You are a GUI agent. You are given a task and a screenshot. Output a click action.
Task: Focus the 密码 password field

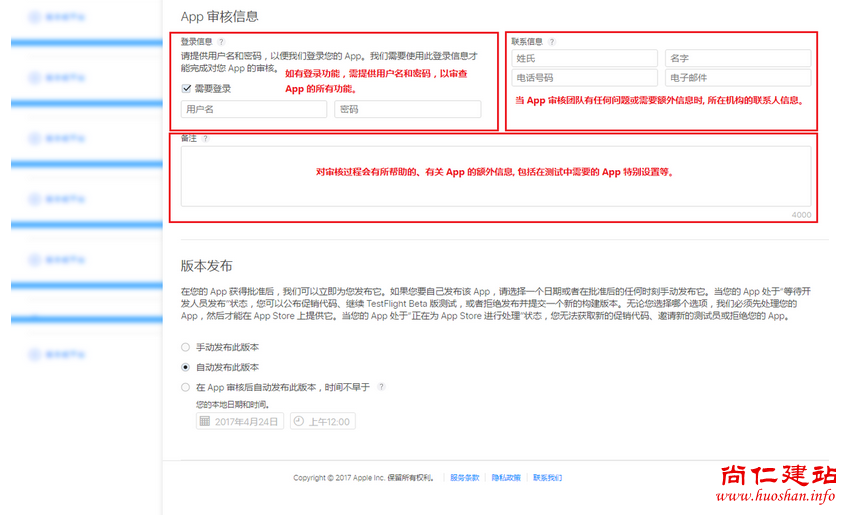tap(407, 109)
